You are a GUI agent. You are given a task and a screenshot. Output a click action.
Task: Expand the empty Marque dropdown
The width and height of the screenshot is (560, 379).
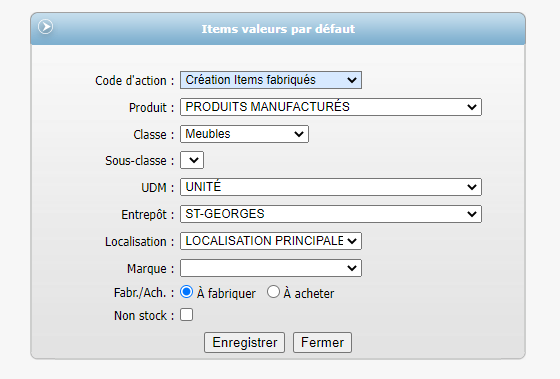(271, 268)
